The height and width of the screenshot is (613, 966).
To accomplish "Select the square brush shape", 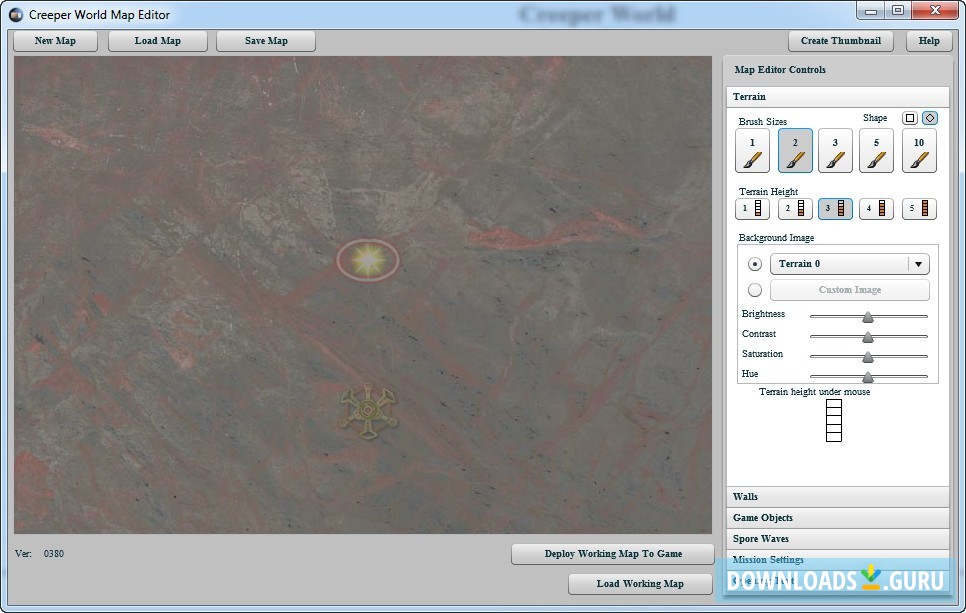I will (909, 118).
